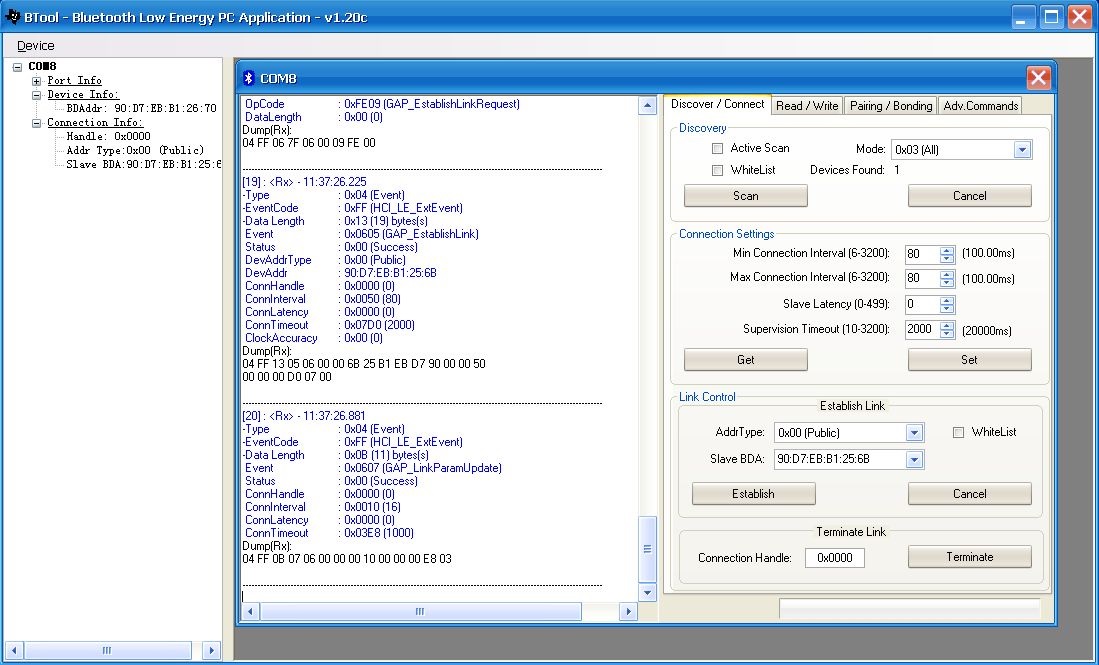Expand the Port Info tree node

(36, 81)
